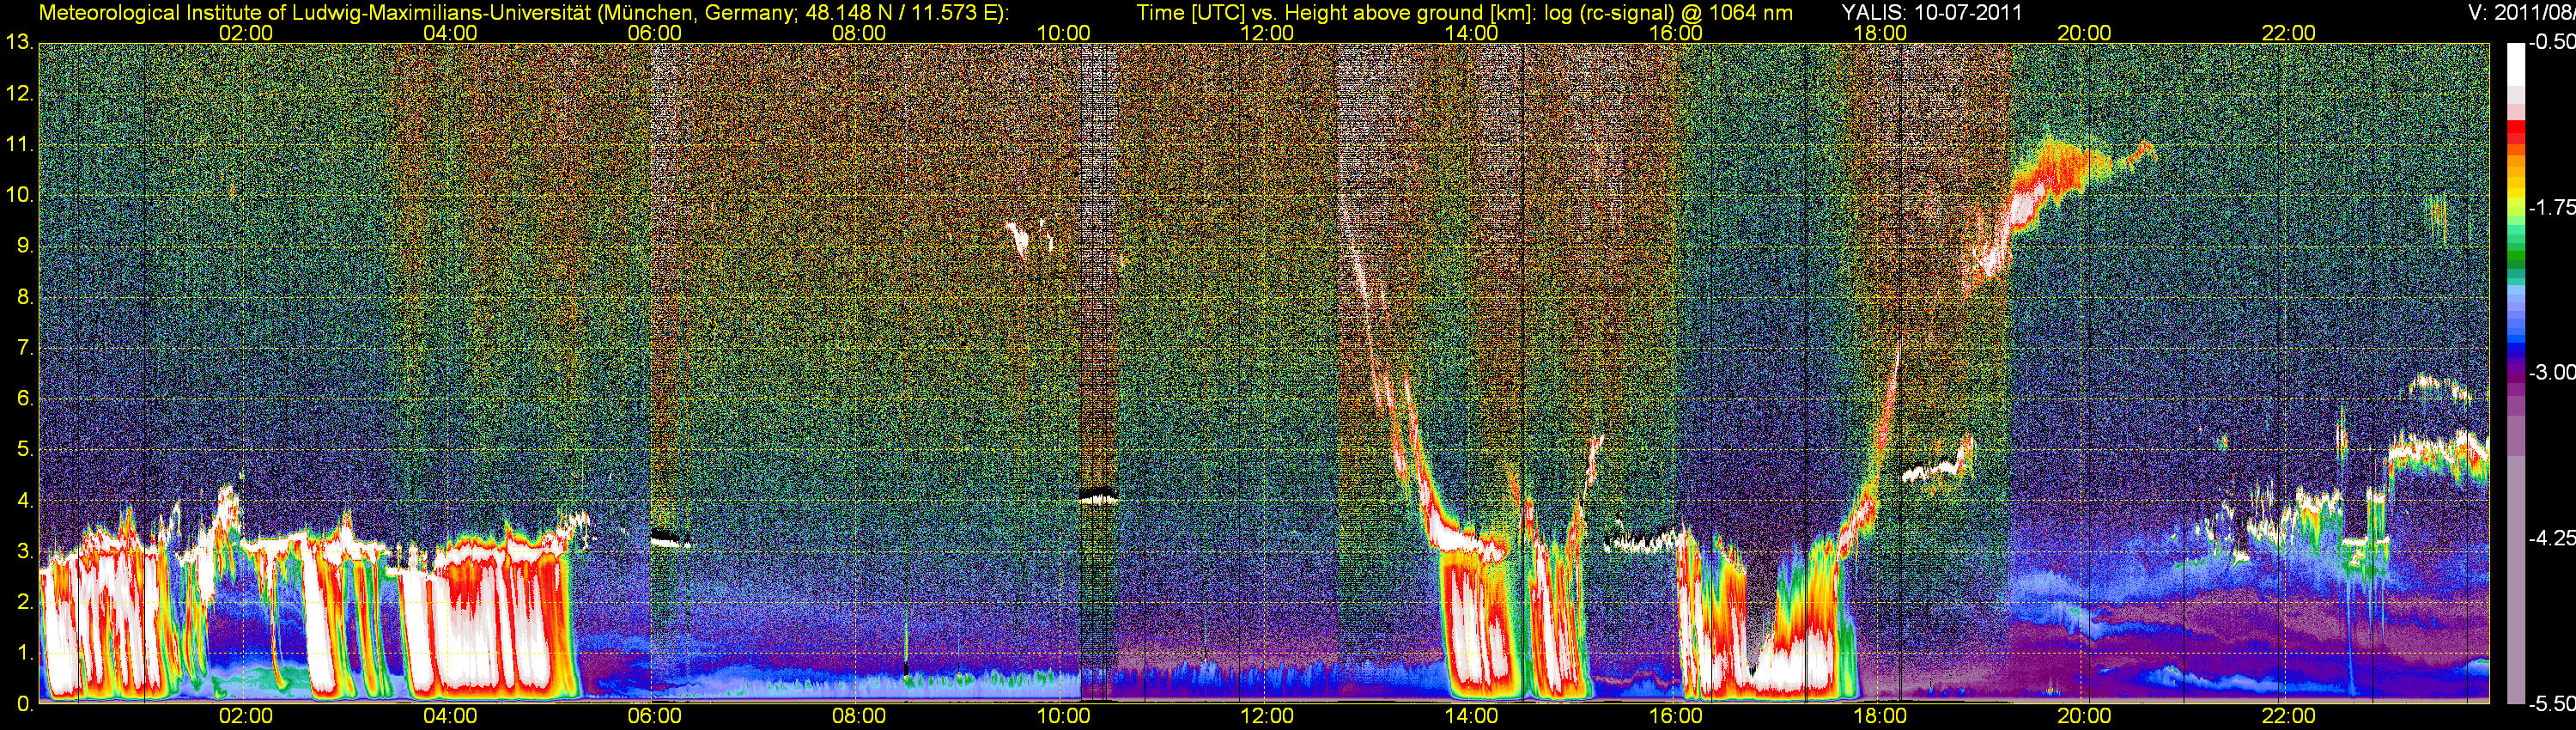Click the '-5.50' color scale value
Image resolution: width=2576 pixels, height=730 pixels.
[x=2551, y=703]
